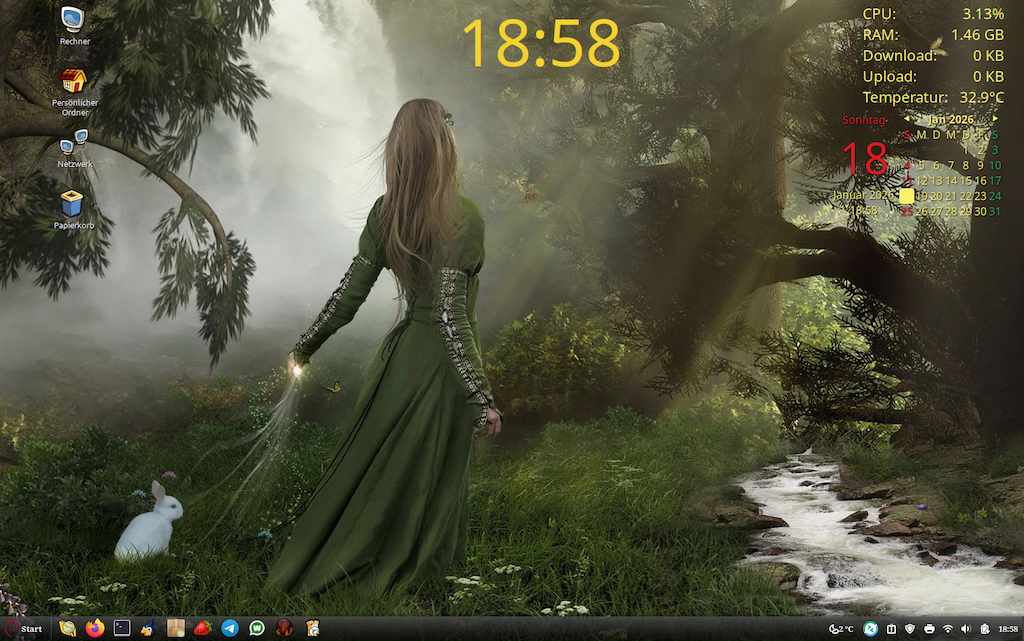Open the Persönlicher Ordner home folder

point(74,82)
